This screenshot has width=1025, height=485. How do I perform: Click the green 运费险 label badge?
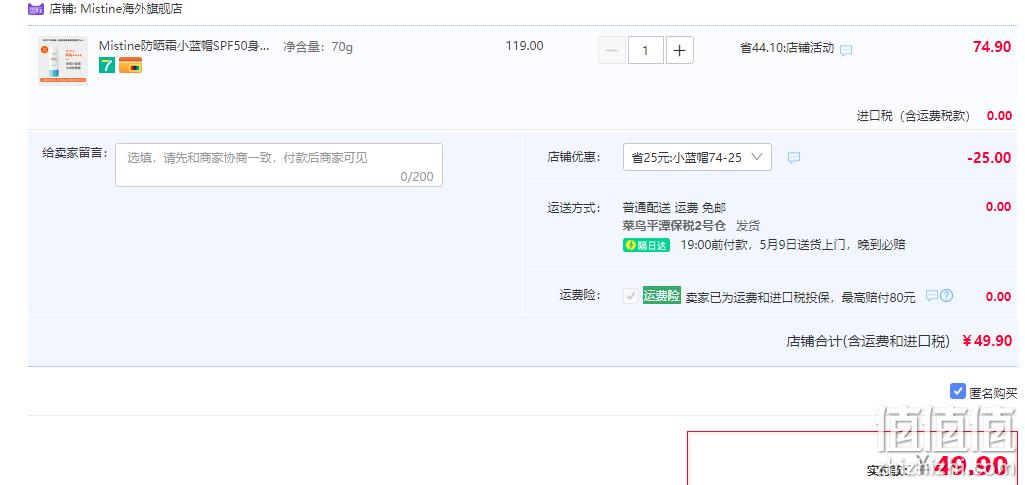coord(662,295)
